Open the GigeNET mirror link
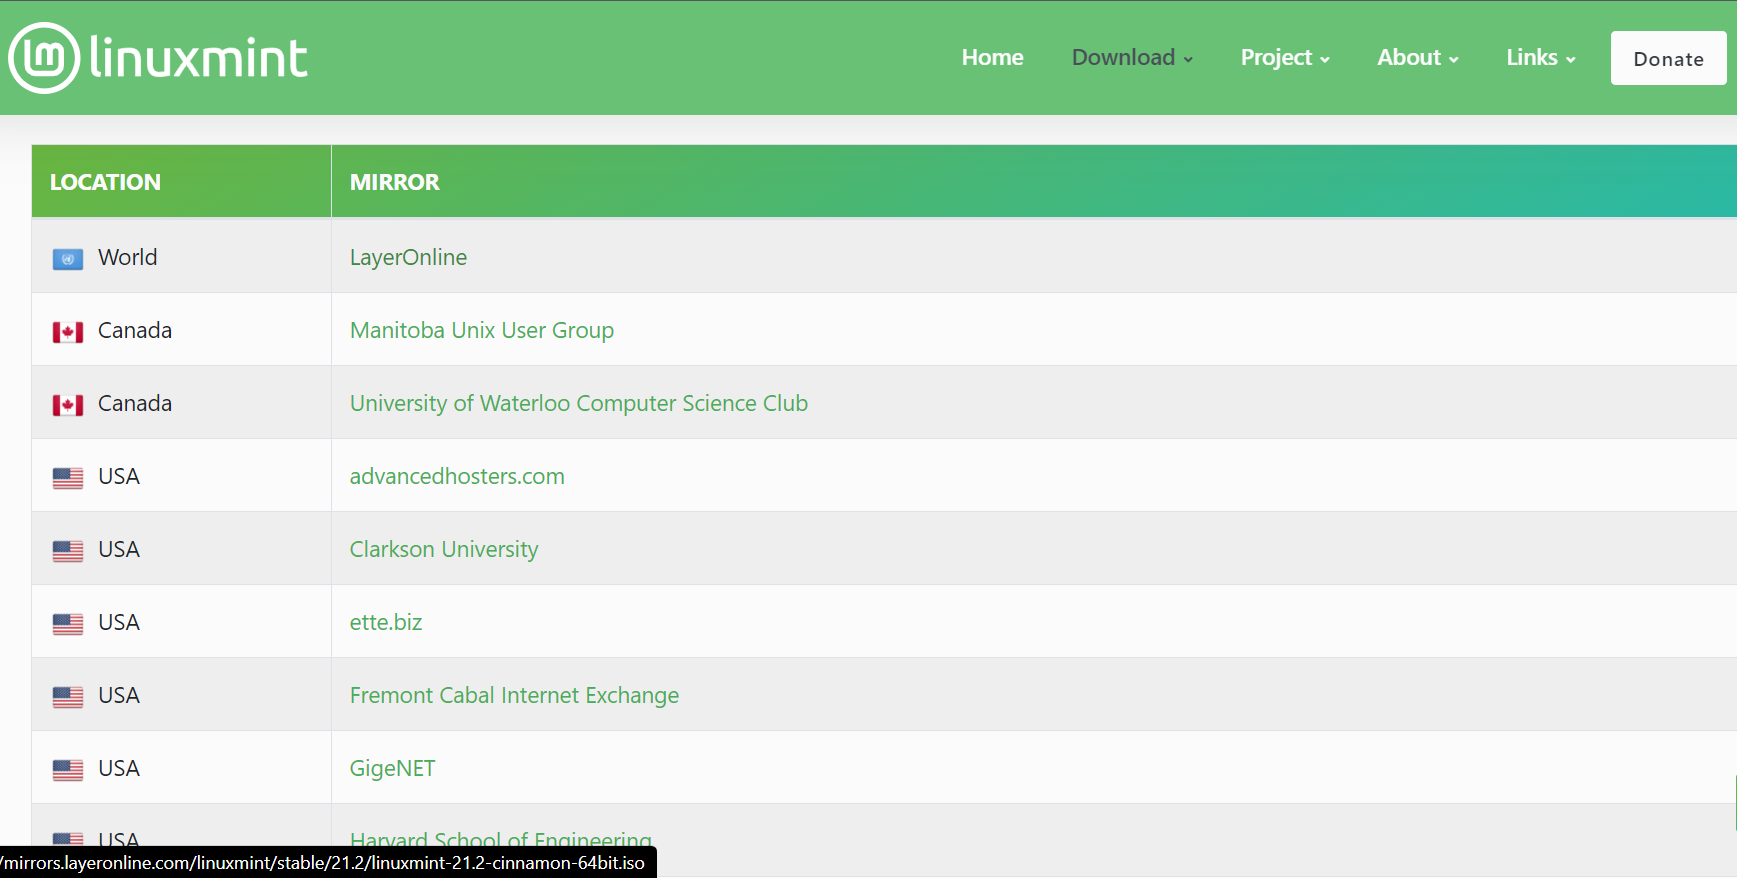The width and height of the screenshot is (1737, 878). click(392, 768)
